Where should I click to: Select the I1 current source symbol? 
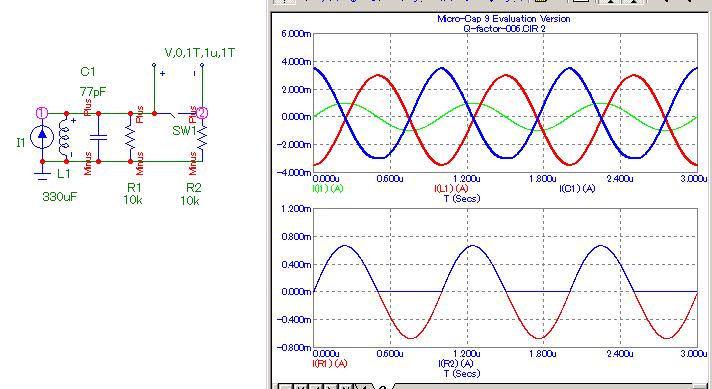tap(42, 137)
